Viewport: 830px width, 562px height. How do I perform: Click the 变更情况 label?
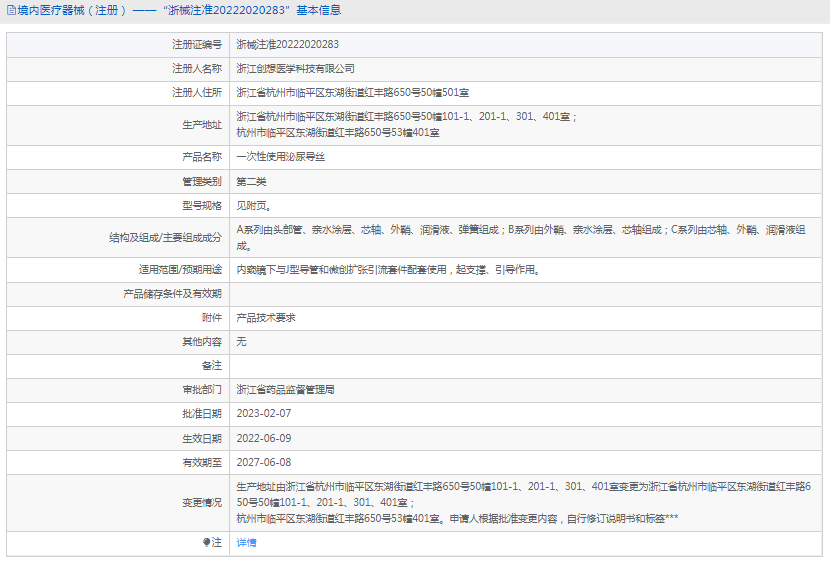202,503
